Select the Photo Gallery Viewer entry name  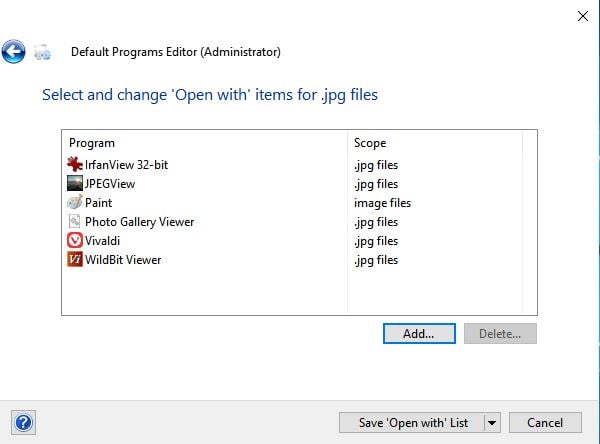(139, 222)
